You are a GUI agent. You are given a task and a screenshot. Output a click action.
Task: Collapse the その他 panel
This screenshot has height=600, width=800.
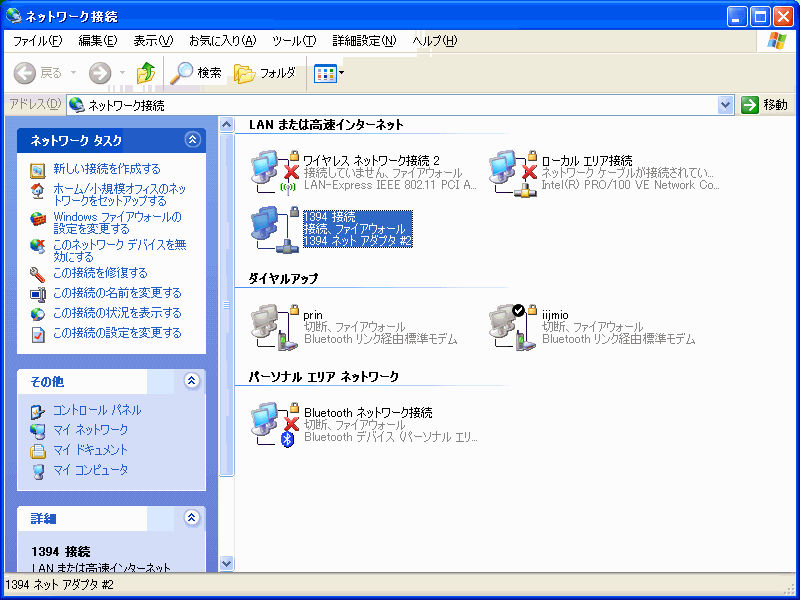click(x=192, y=381)
